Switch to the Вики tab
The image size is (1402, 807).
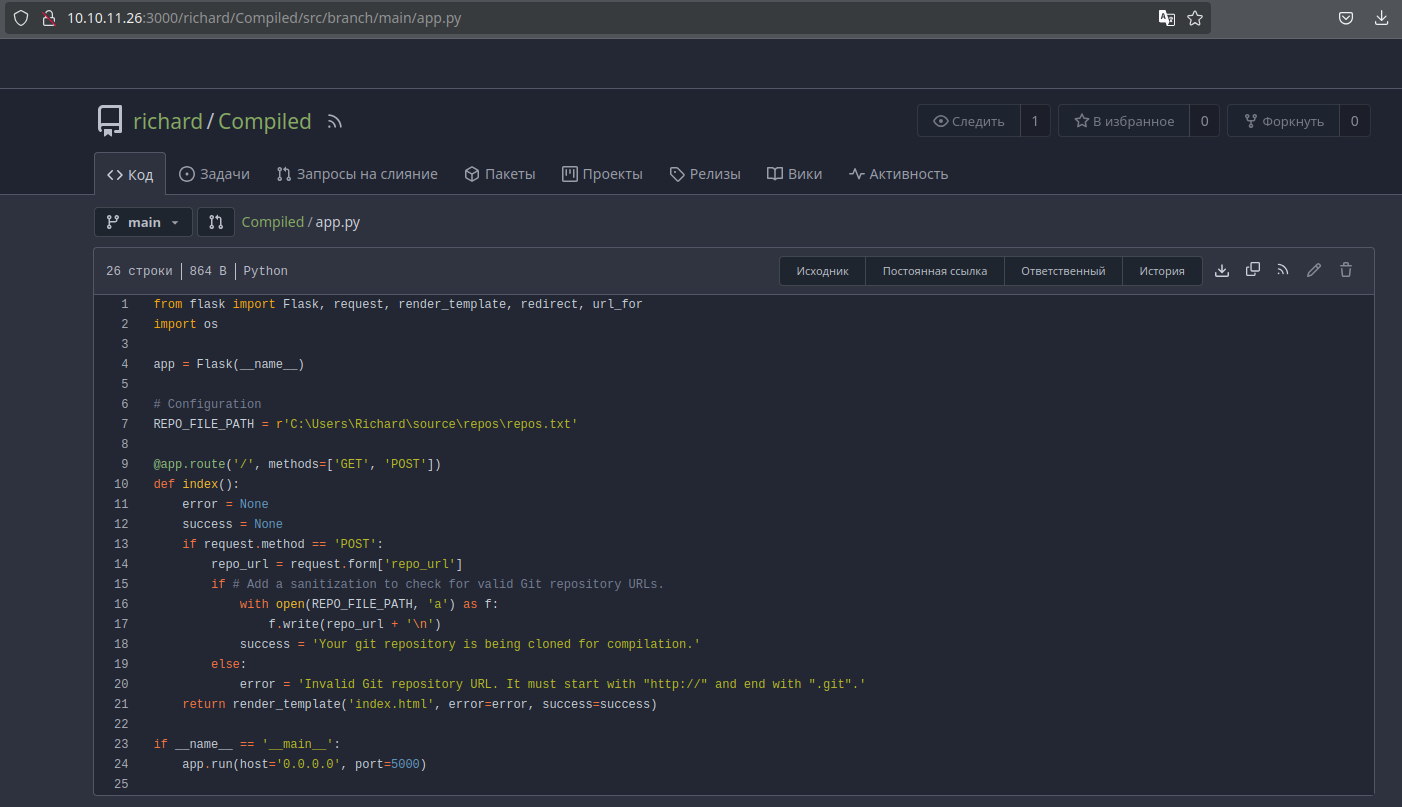click(x=795, y=174)
